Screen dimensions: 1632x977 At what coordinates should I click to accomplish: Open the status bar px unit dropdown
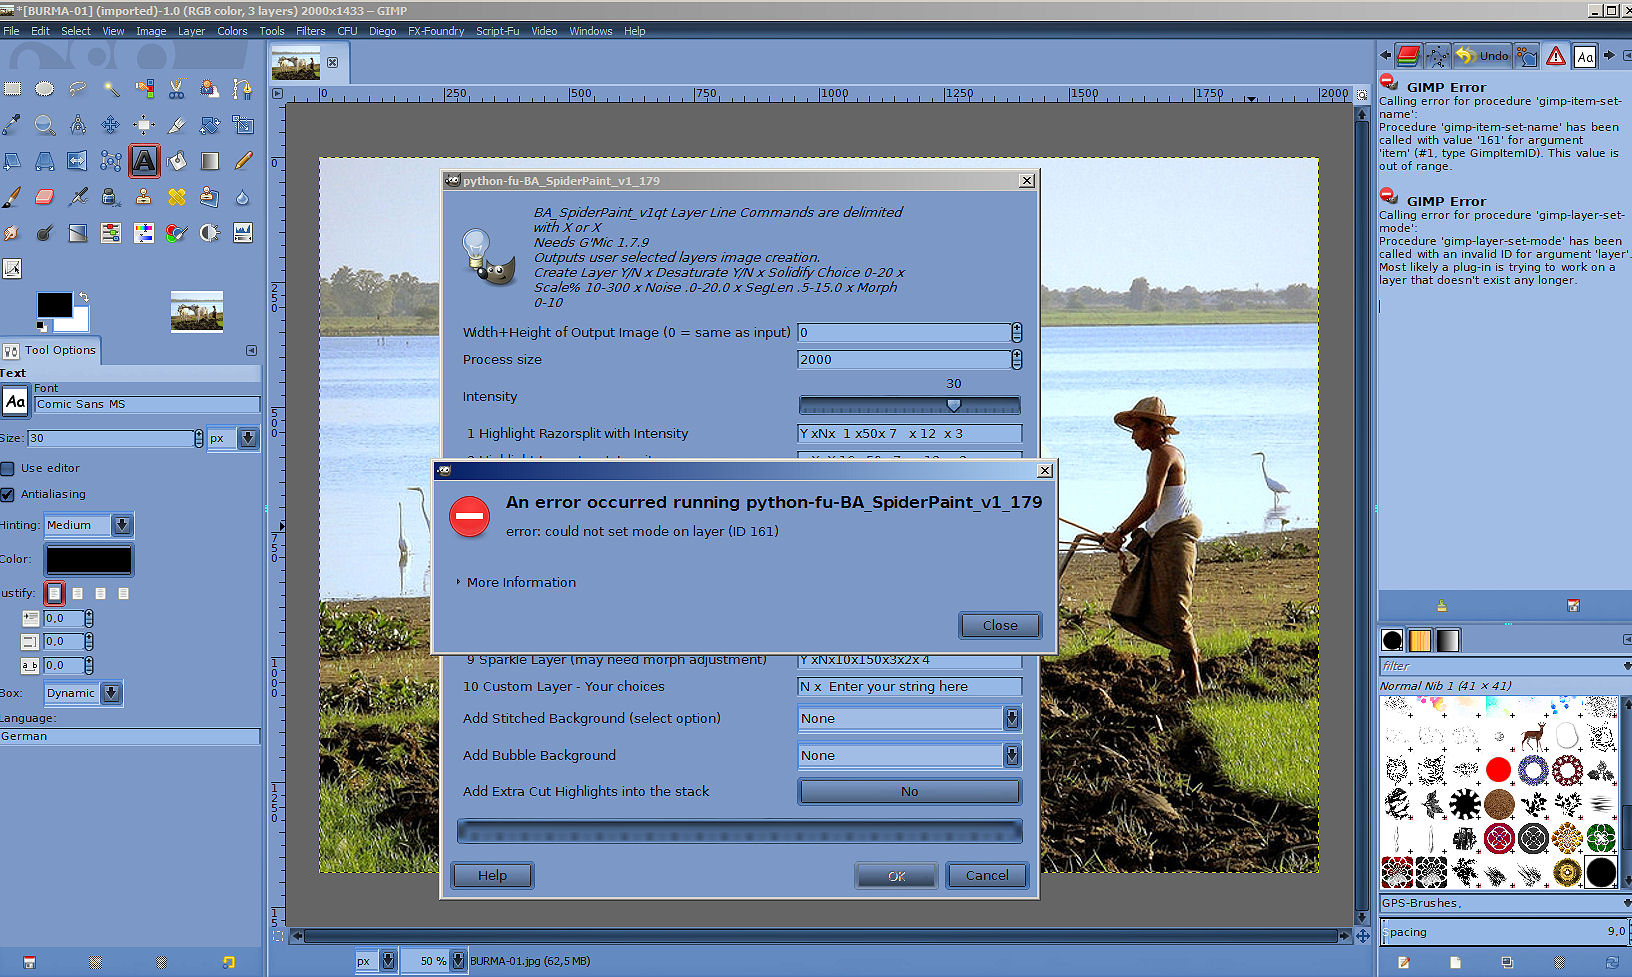pyautogui.click(x=376, y=961)
